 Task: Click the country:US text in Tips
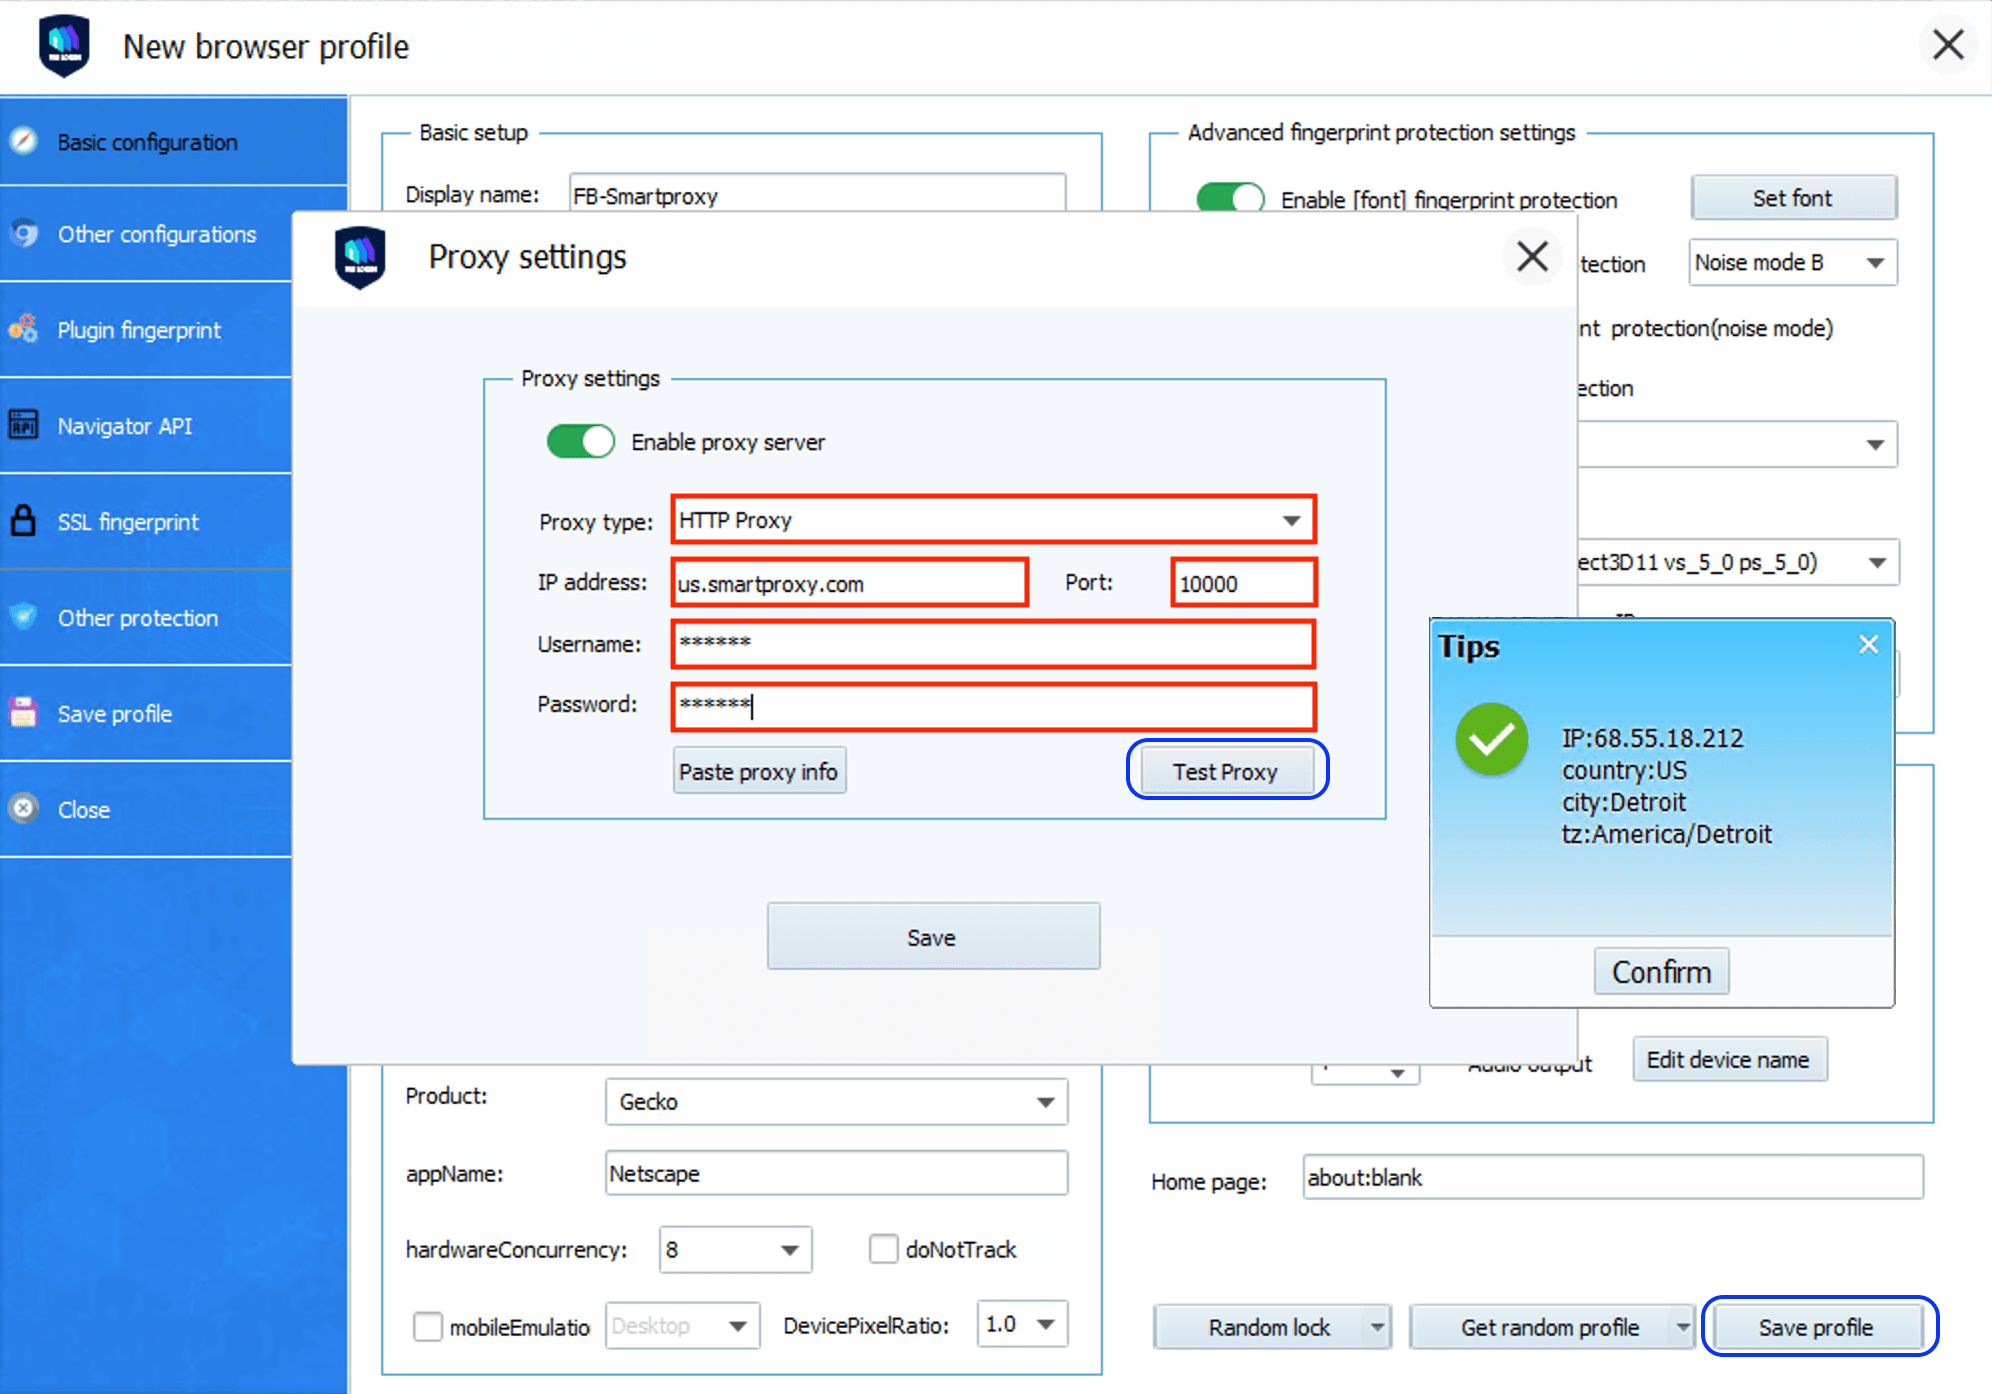click(1624, 770)
